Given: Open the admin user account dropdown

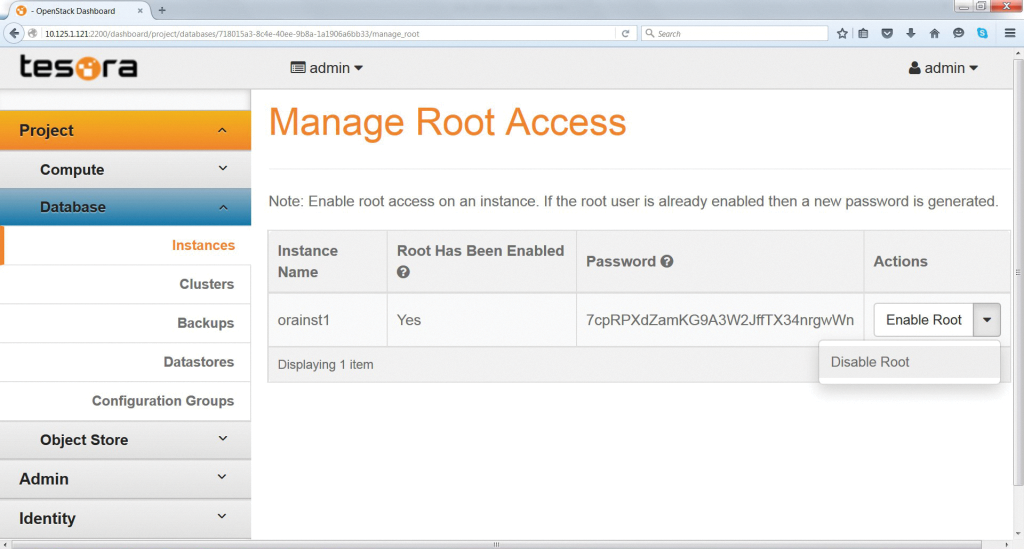Looking at the screenshot, I should [x=943, y=68].
